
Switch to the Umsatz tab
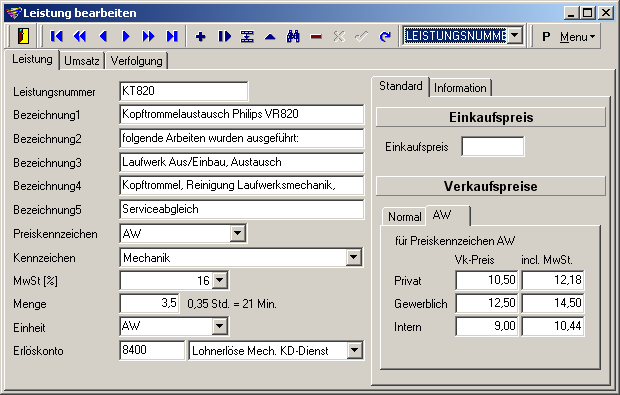pyautogui.click(x=81, y=61)
